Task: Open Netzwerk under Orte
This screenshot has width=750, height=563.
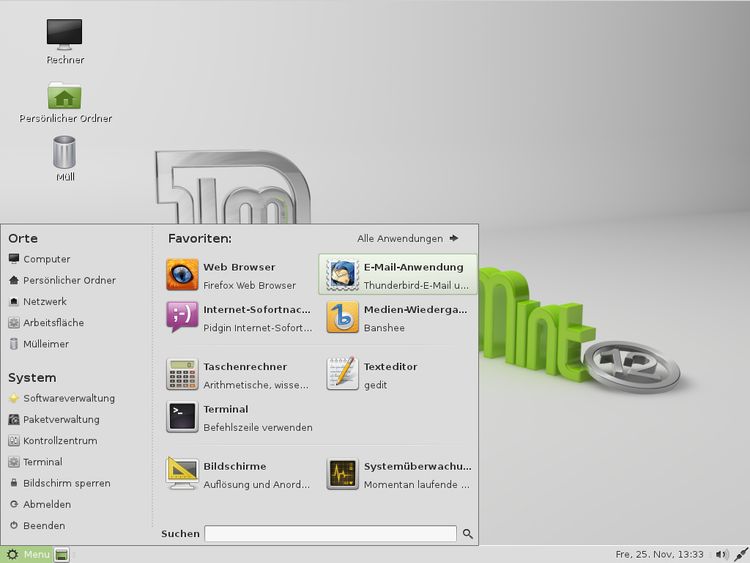Action: click(x=45, y=302)
